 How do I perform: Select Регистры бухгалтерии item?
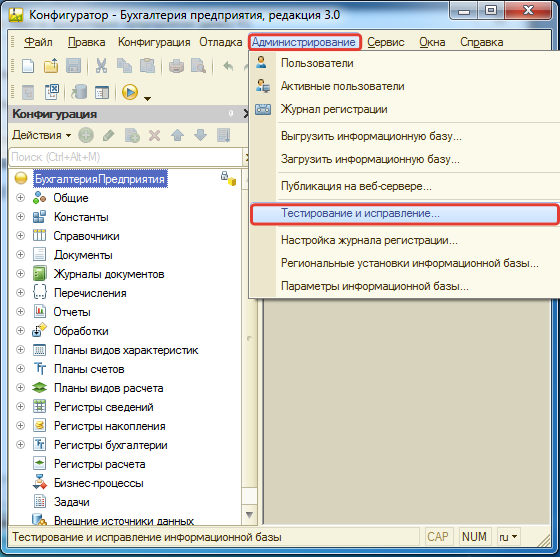tap(110, 445)
